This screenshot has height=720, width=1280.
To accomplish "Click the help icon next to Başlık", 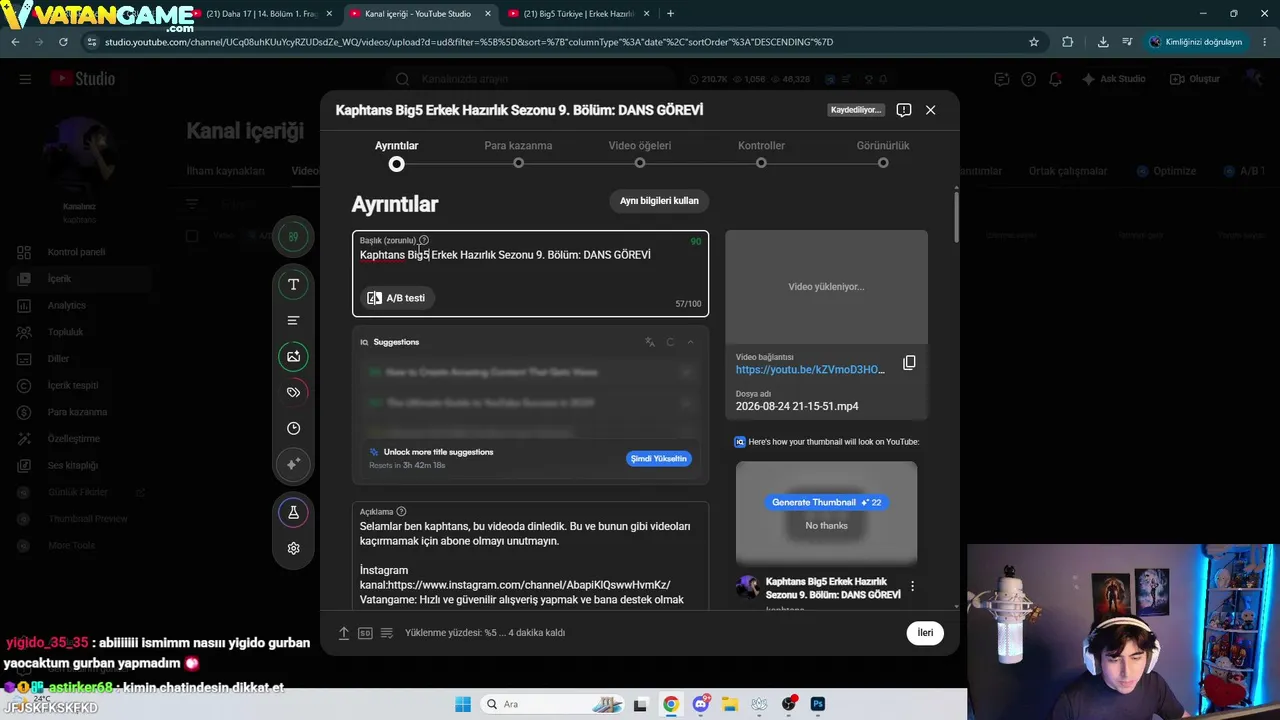I will pyautogui.click(x=424, y=240).
